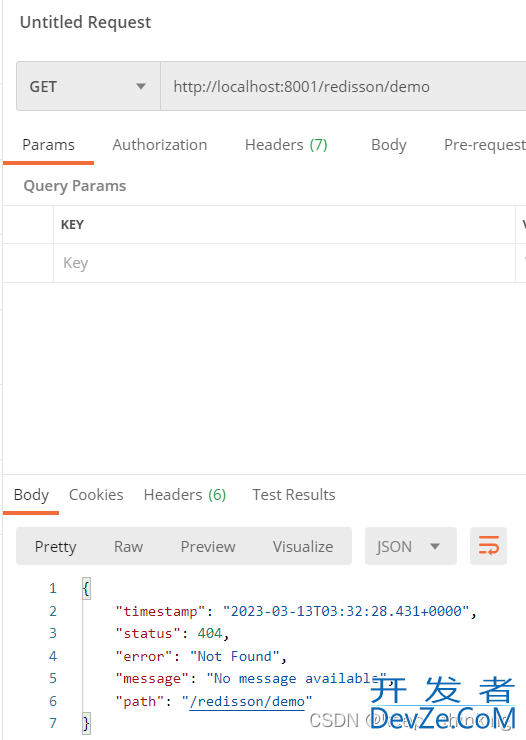Select the response Body tab
The width and height of the screenshot is (526, 740).
[x=31, y=495]
